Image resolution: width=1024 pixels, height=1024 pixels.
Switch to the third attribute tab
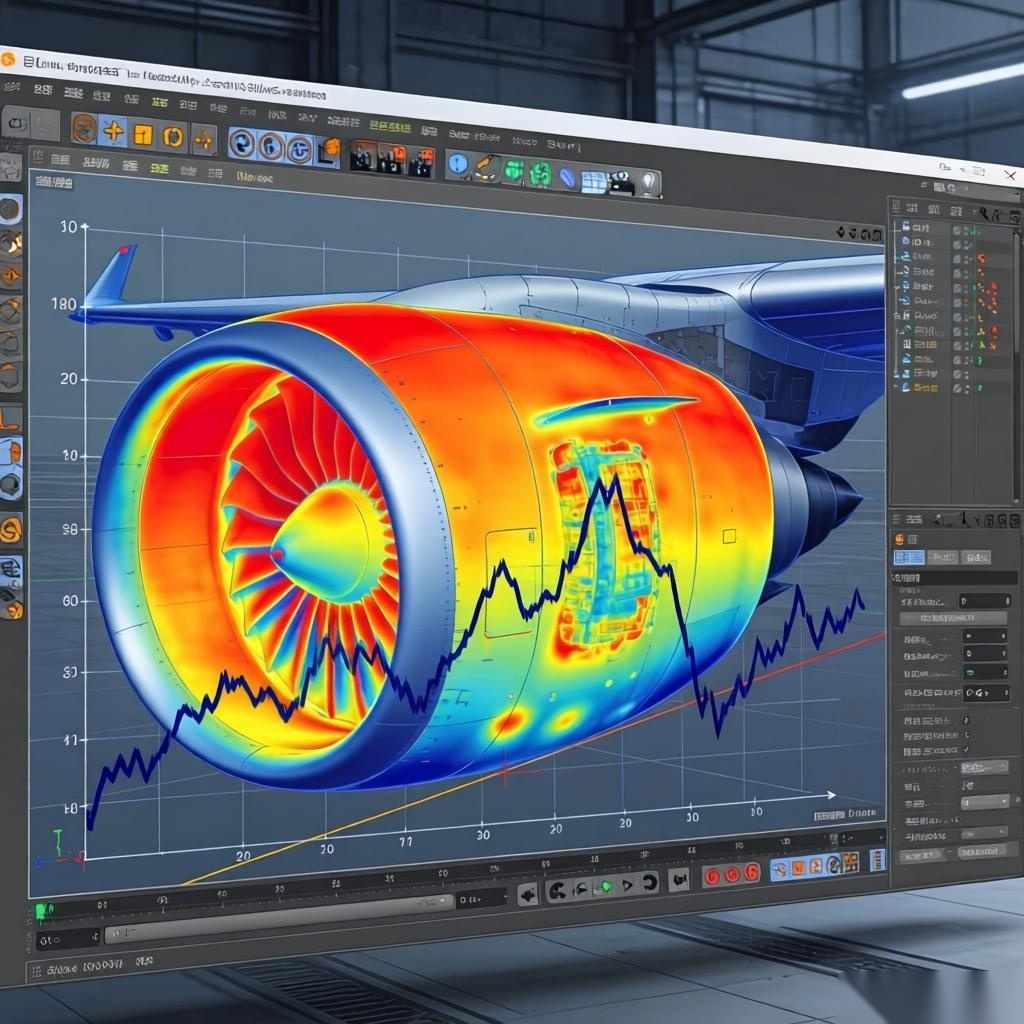[976, 557]
